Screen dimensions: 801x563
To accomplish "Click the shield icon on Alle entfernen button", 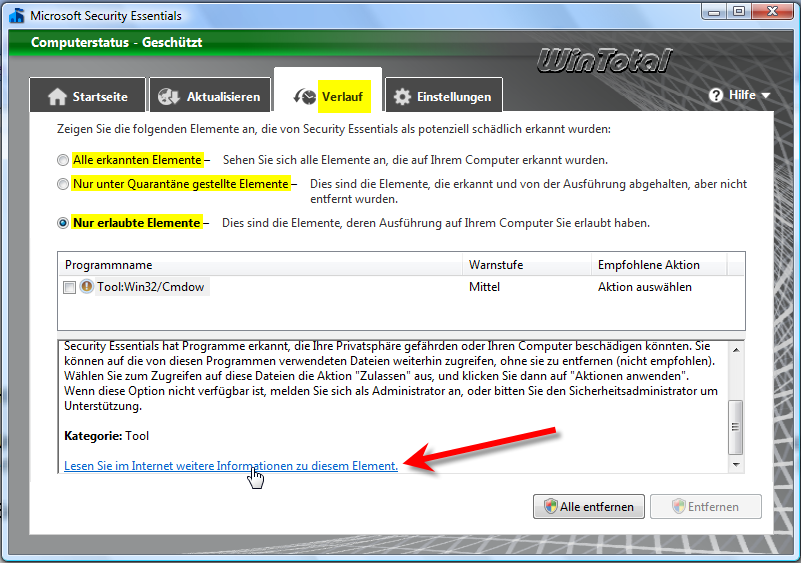I will coord(550,506).
